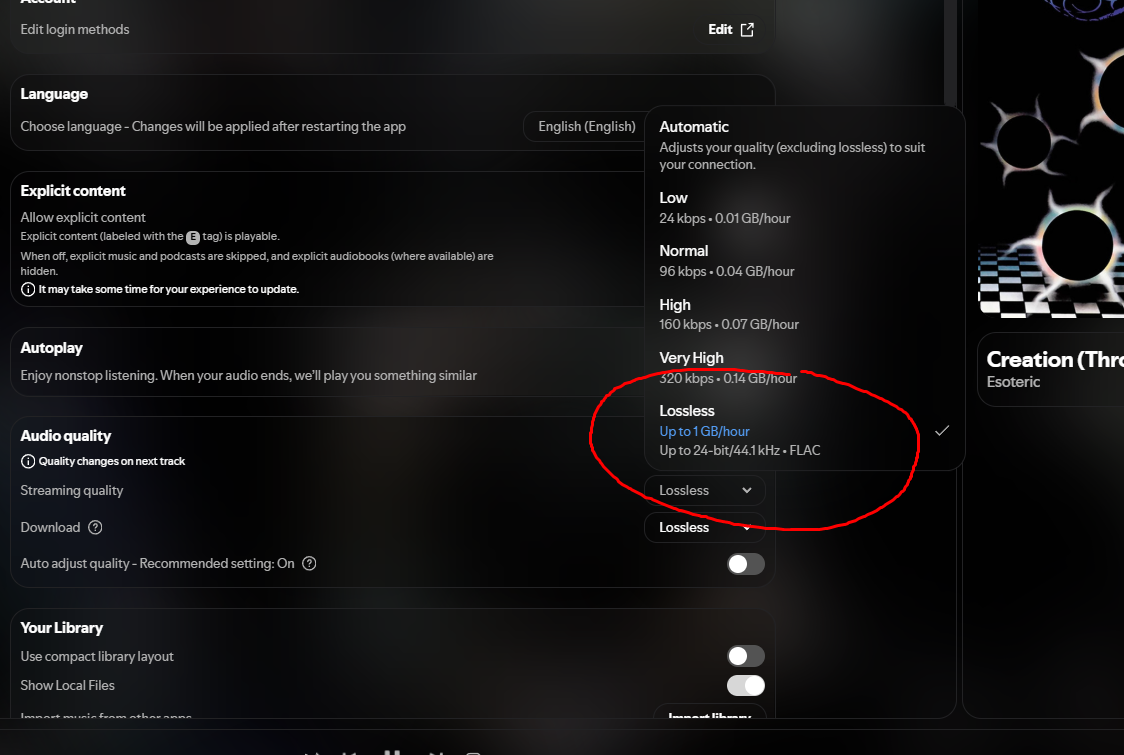The width and height of the screenshot is (1124, 755).
Task: Pick the Normal 96 kbps option
Action: coord(804,261)
